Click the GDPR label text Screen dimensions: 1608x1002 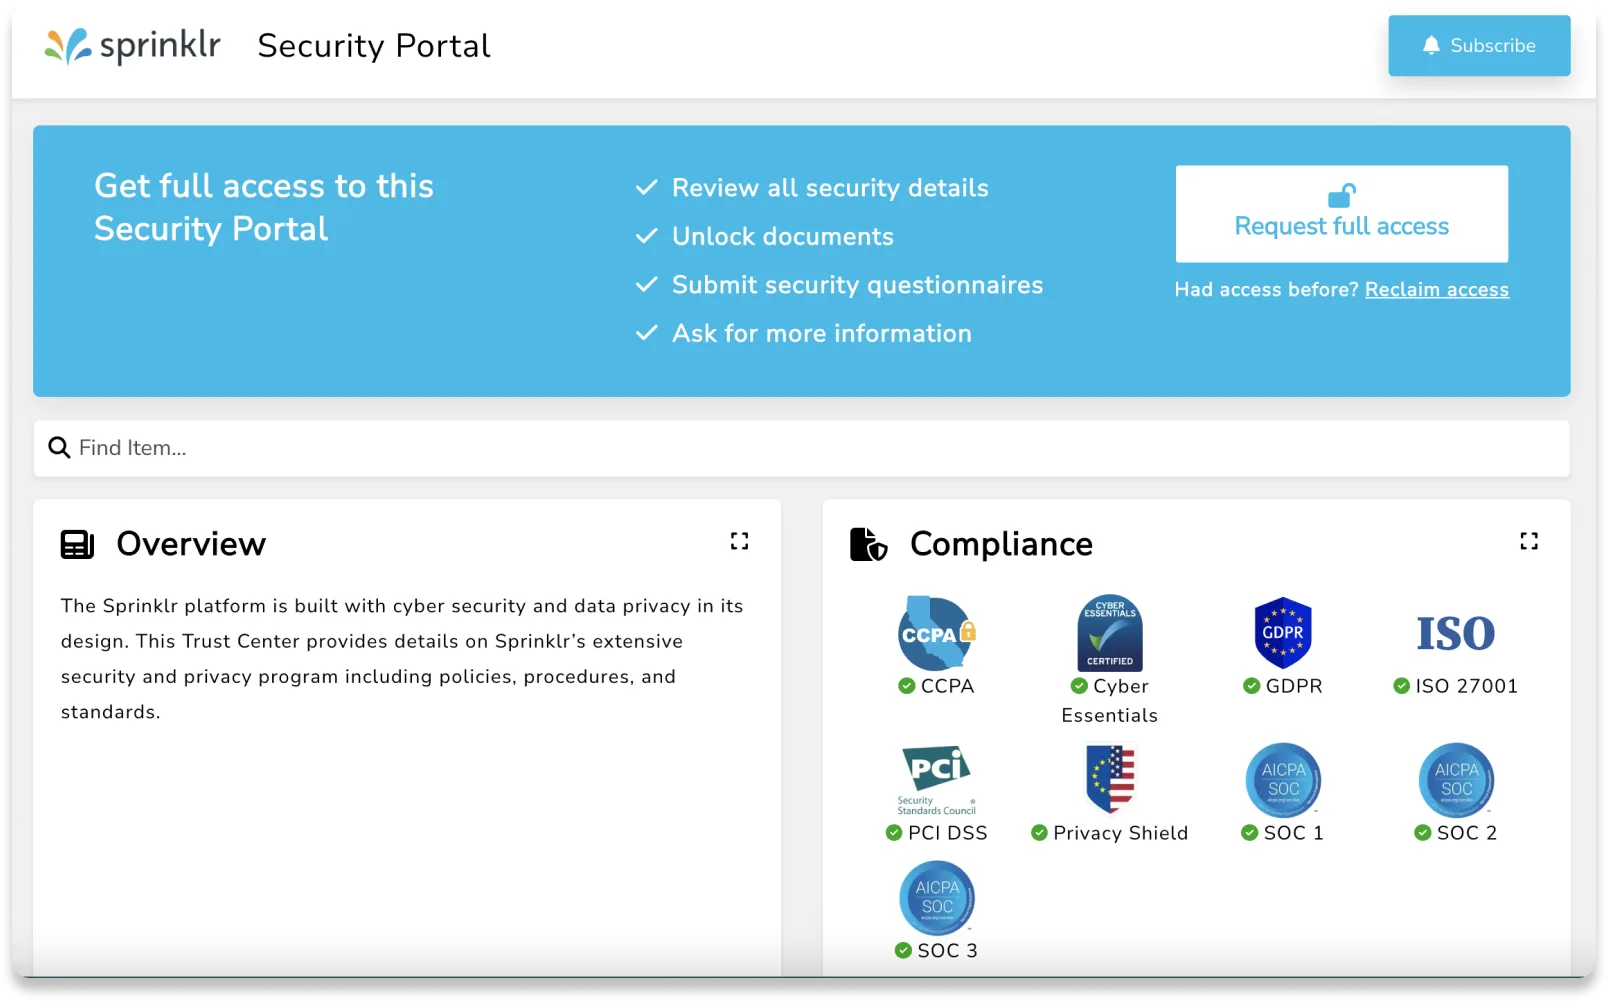(x=1294, y=686)
